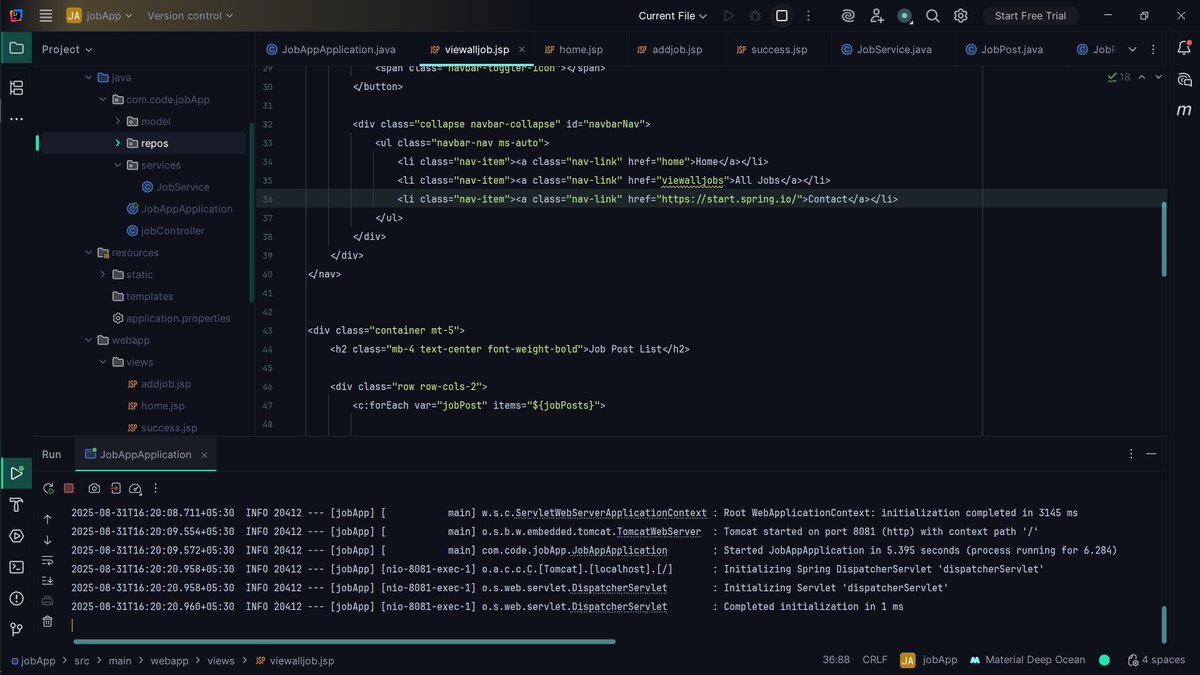Open Search Everywhere magnifier
1200x675 pixels.
pos(932,15)
